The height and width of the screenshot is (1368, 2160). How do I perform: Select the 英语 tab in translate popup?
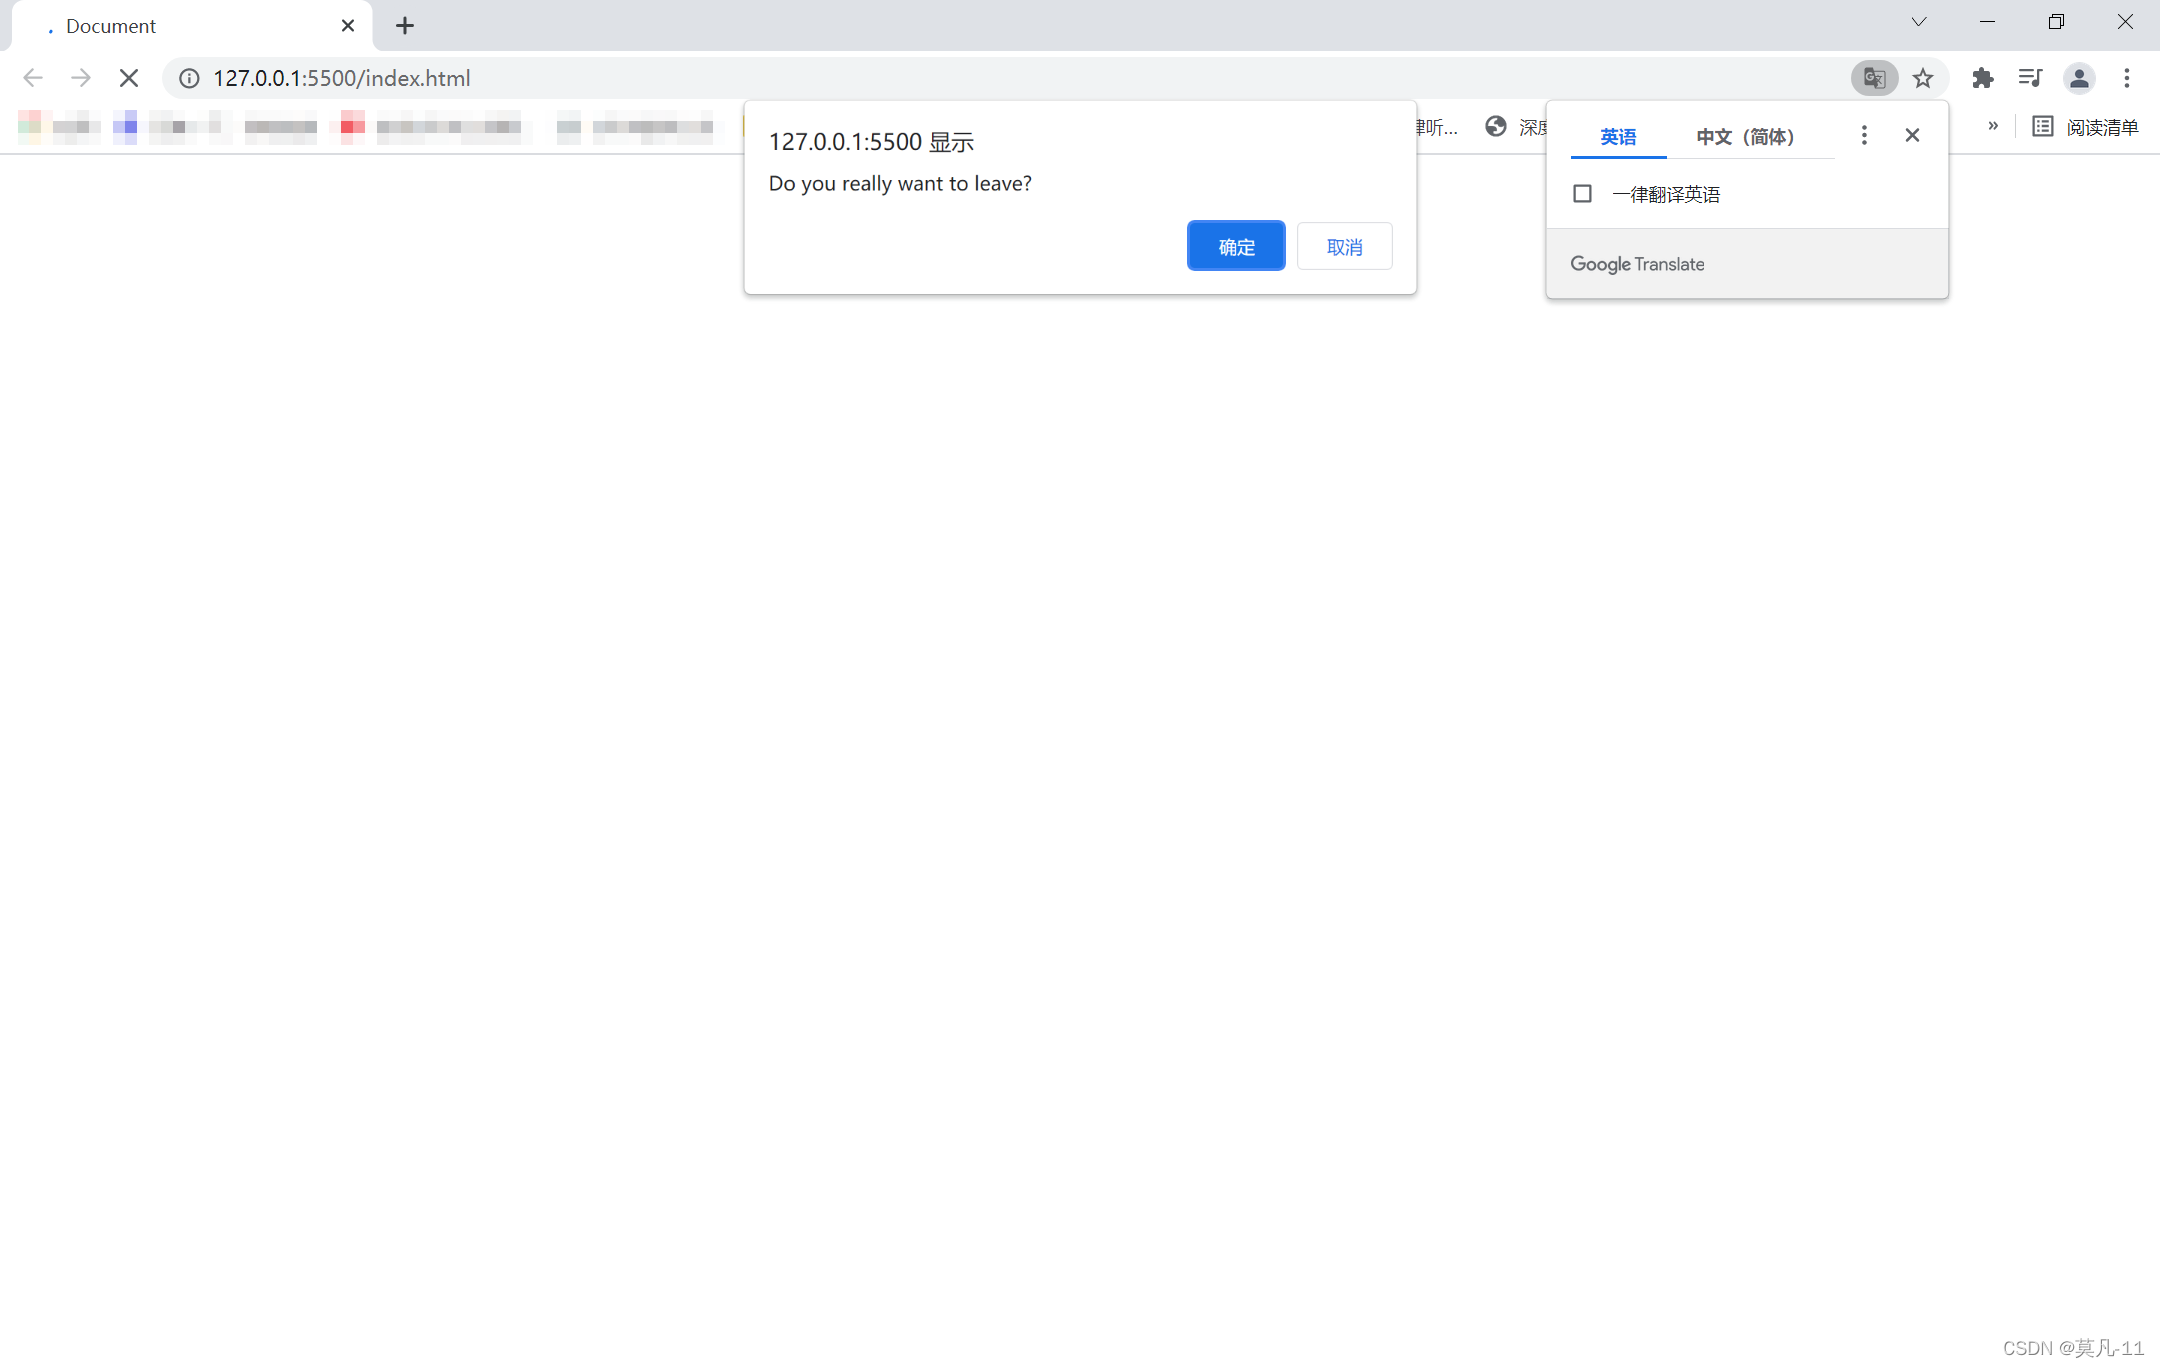coord(1617,136)
